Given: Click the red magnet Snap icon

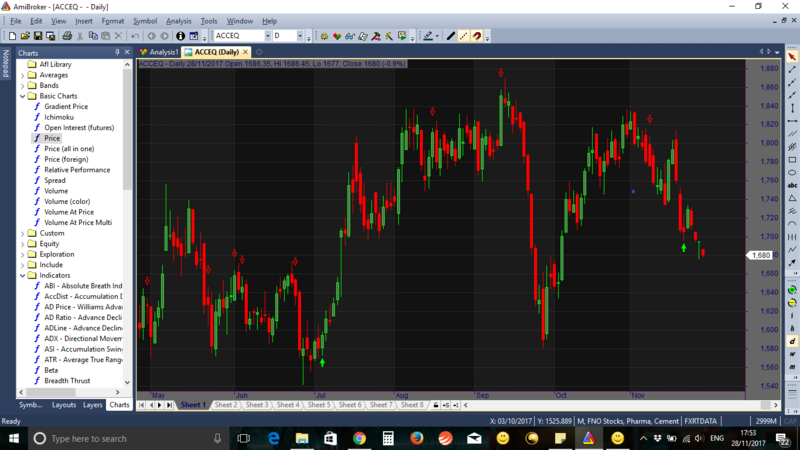Looking at the screenshot, I should [x=477, y=36].
